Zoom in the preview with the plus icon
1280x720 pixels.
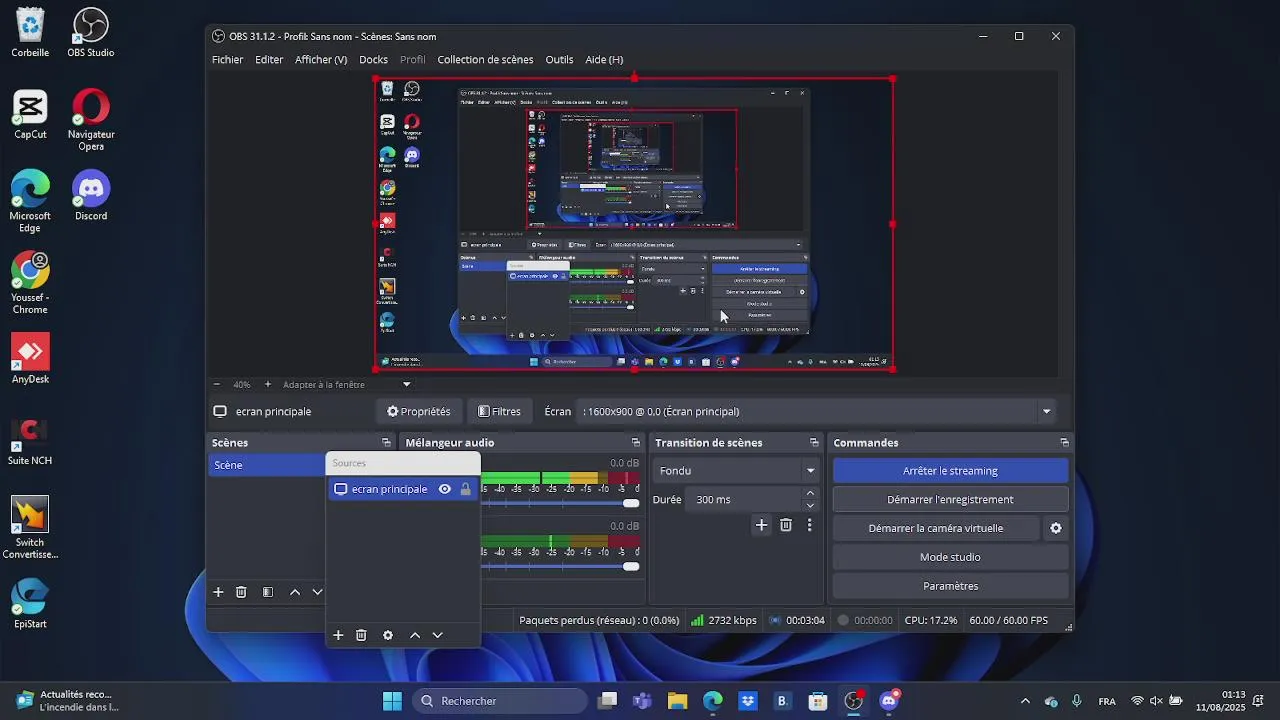(x=267, y=384)
